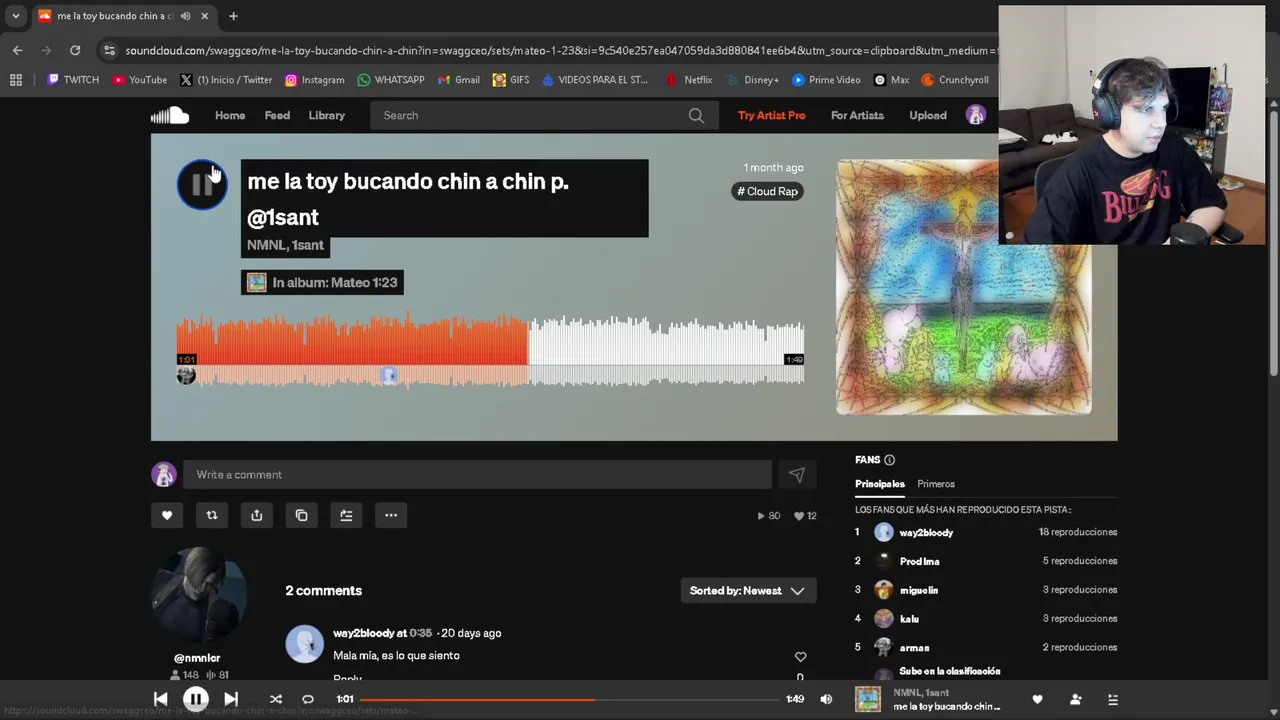This screenshot has width=1280, height=720.
Task: Follow the artist from the player bar
Action: coord(1075,699)
